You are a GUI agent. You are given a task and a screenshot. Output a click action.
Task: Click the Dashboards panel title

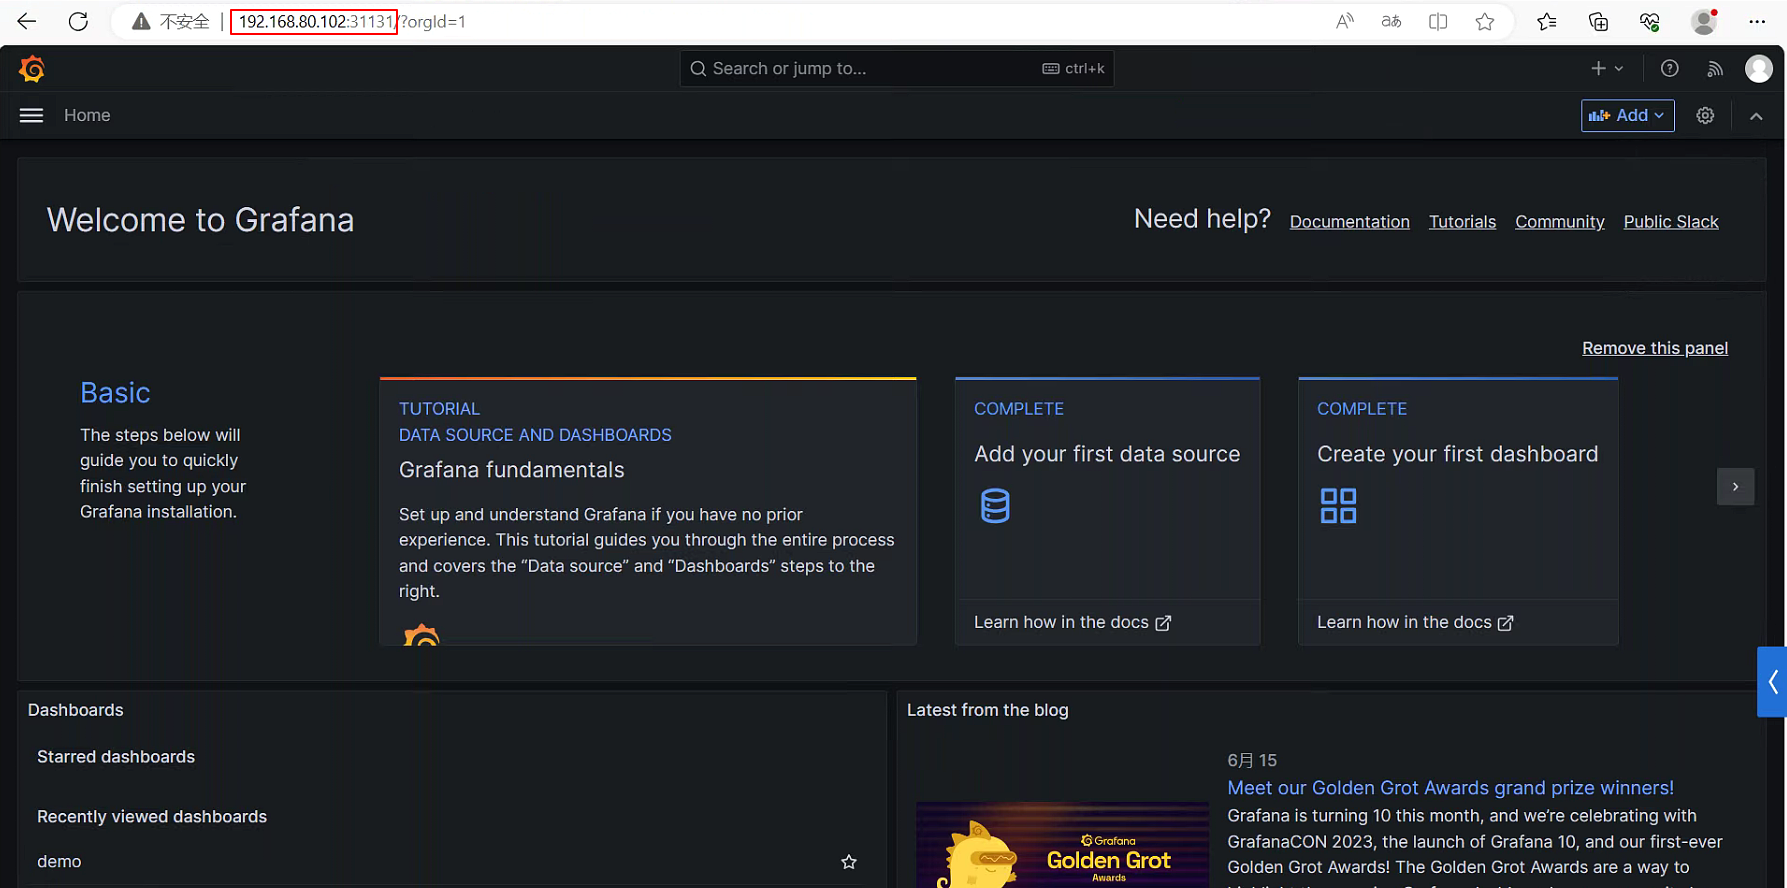point(76,710)
